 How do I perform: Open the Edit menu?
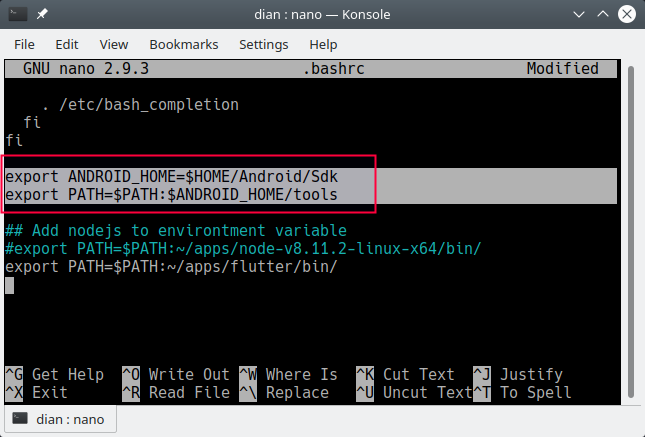point(67,45)
